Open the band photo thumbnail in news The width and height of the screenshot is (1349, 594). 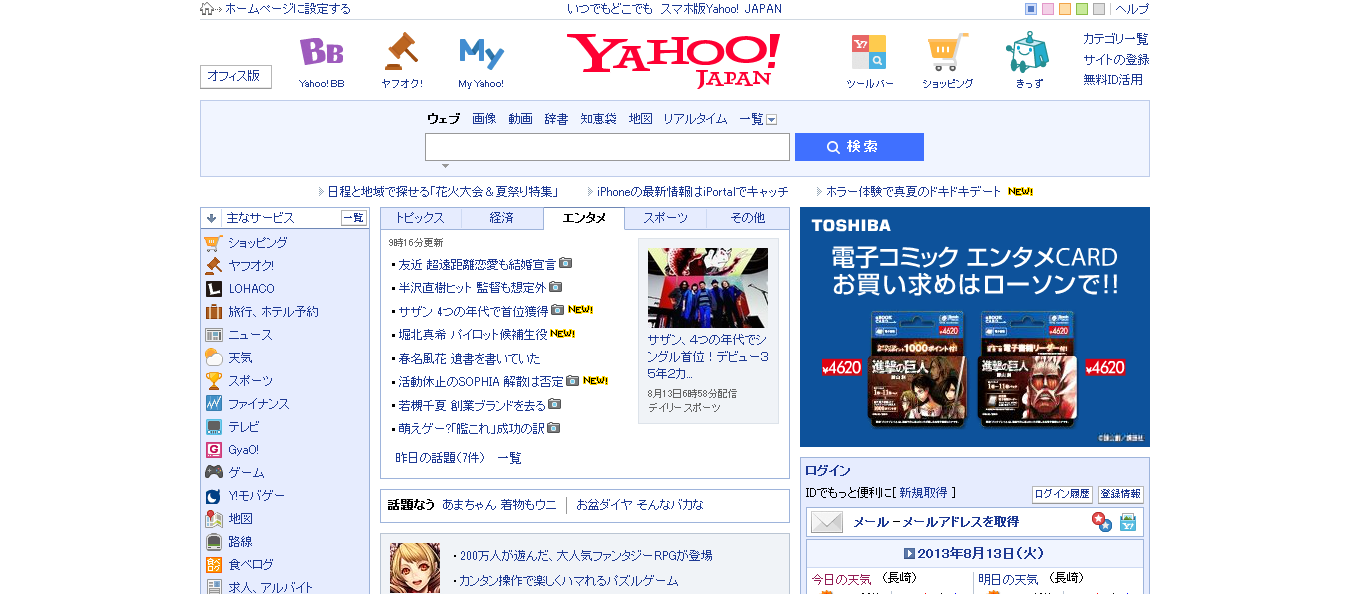tap(708, 288)
